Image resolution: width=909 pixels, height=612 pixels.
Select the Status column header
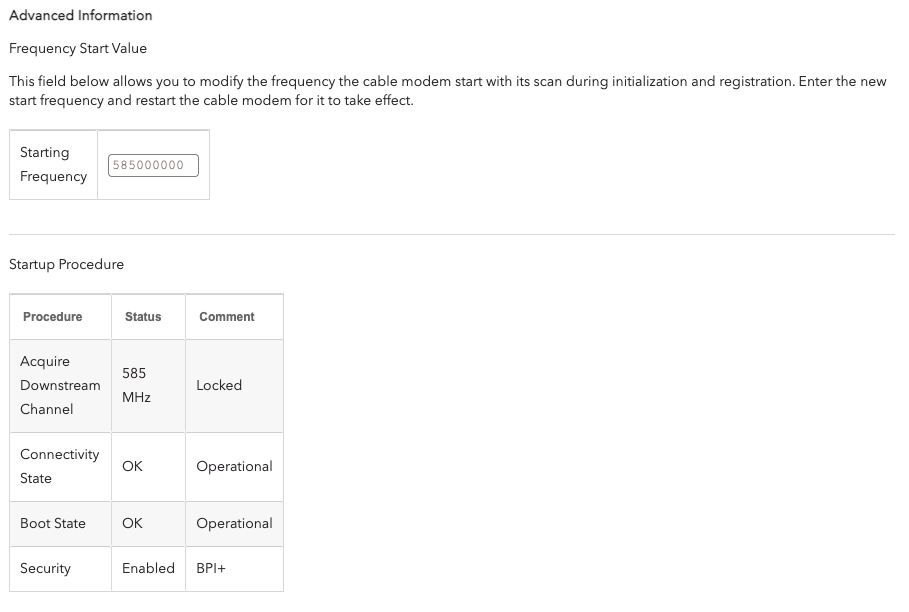143,317
